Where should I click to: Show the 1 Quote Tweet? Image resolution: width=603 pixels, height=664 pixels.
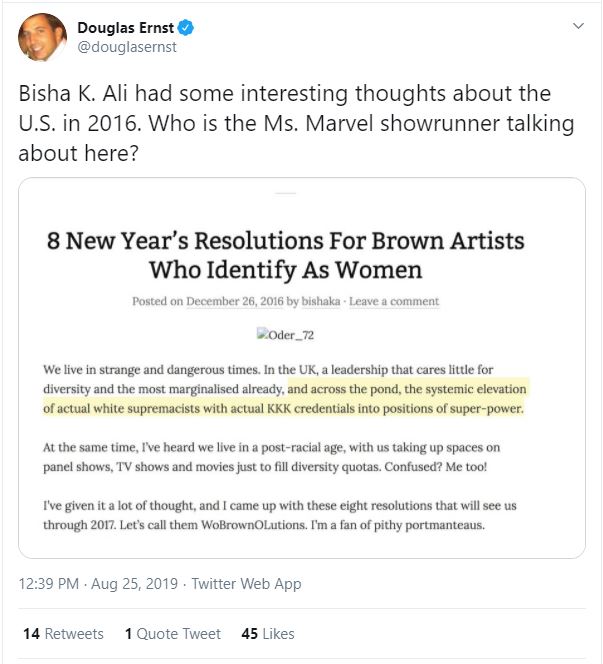(173, 634)
